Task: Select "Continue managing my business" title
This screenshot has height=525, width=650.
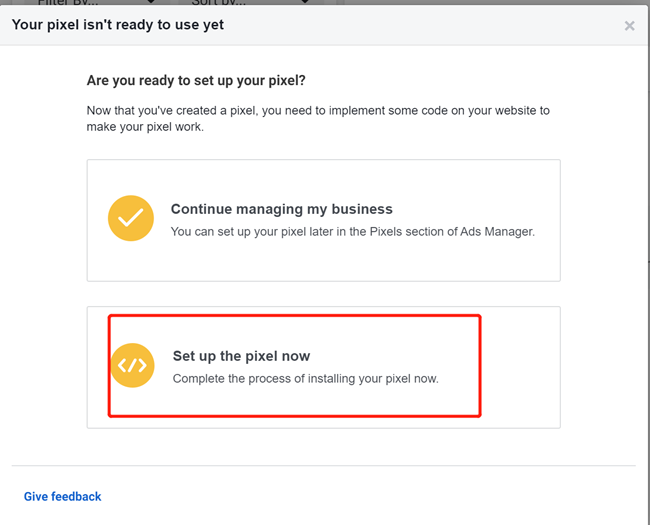Action: tap(281, 209)
